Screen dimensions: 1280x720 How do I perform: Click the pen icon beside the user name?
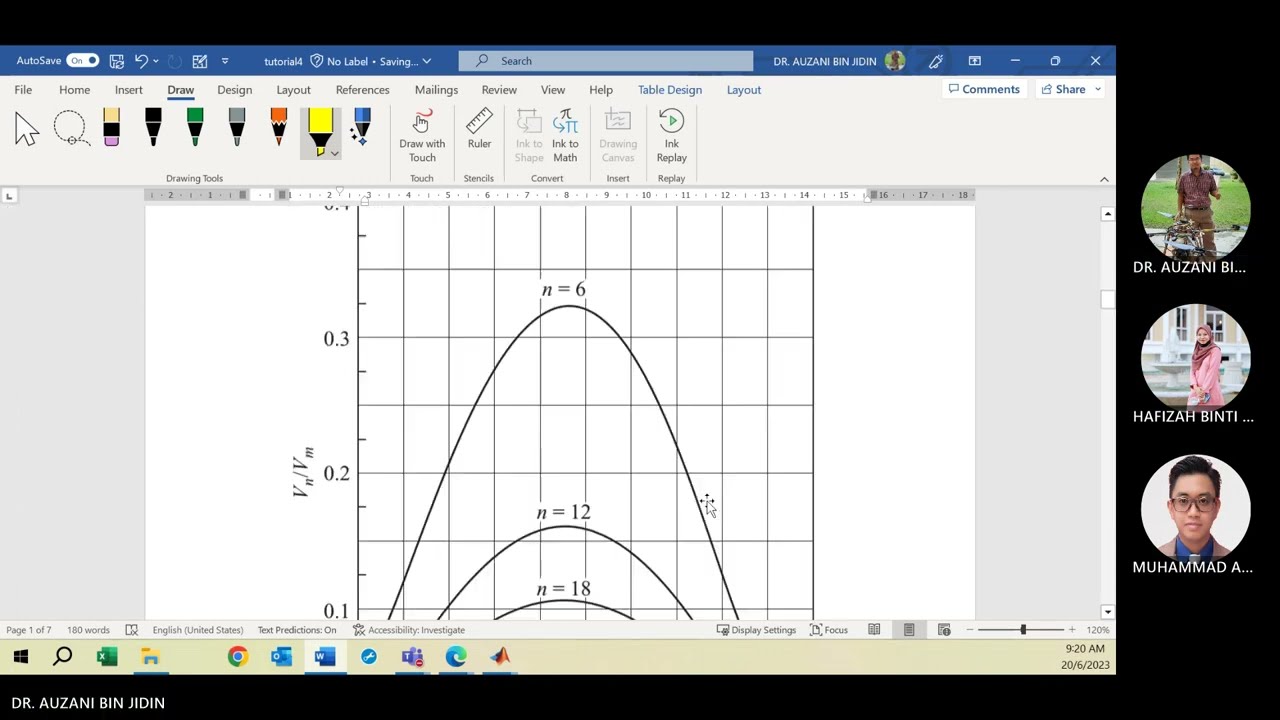pyautogui.click(x=936, y=61)
